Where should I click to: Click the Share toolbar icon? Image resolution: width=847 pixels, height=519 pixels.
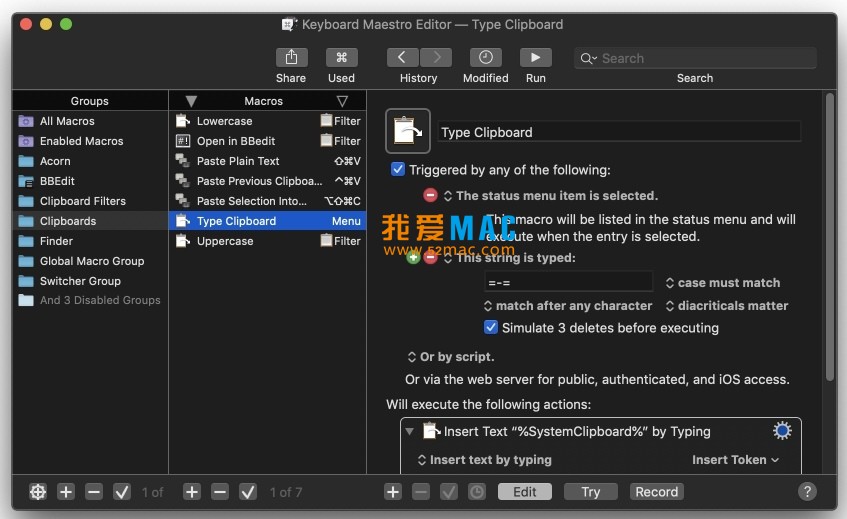[291, 57]
